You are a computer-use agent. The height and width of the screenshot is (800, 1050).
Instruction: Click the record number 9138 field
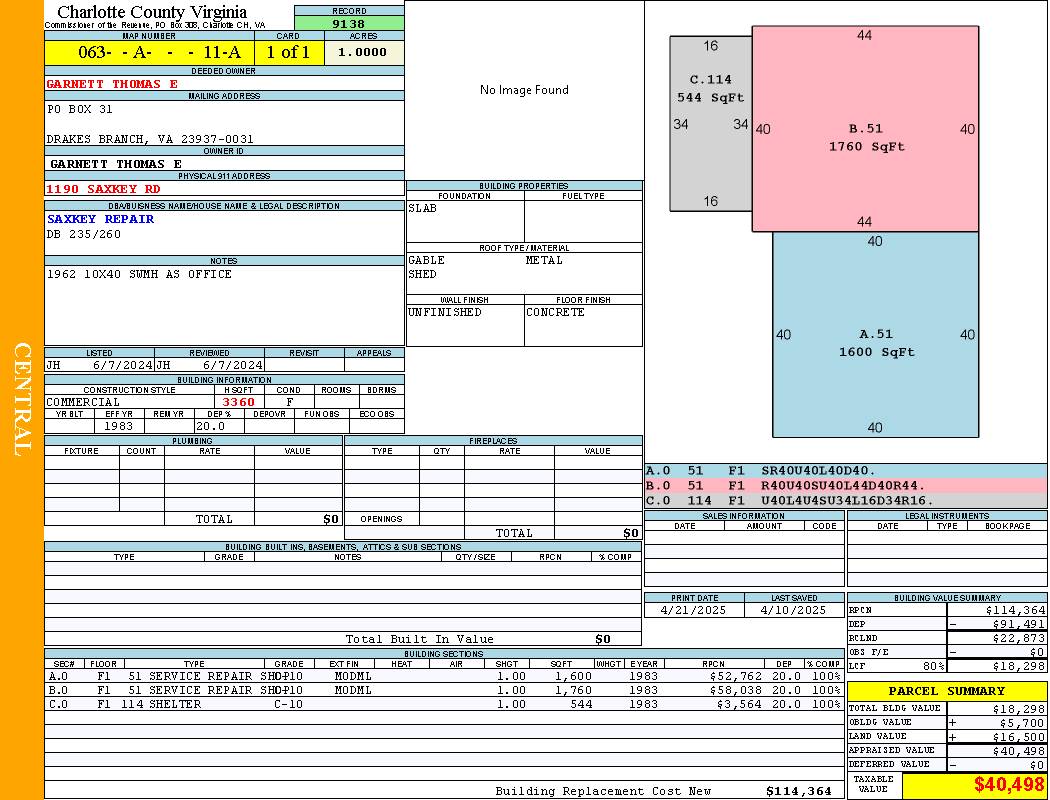[349, 23]
